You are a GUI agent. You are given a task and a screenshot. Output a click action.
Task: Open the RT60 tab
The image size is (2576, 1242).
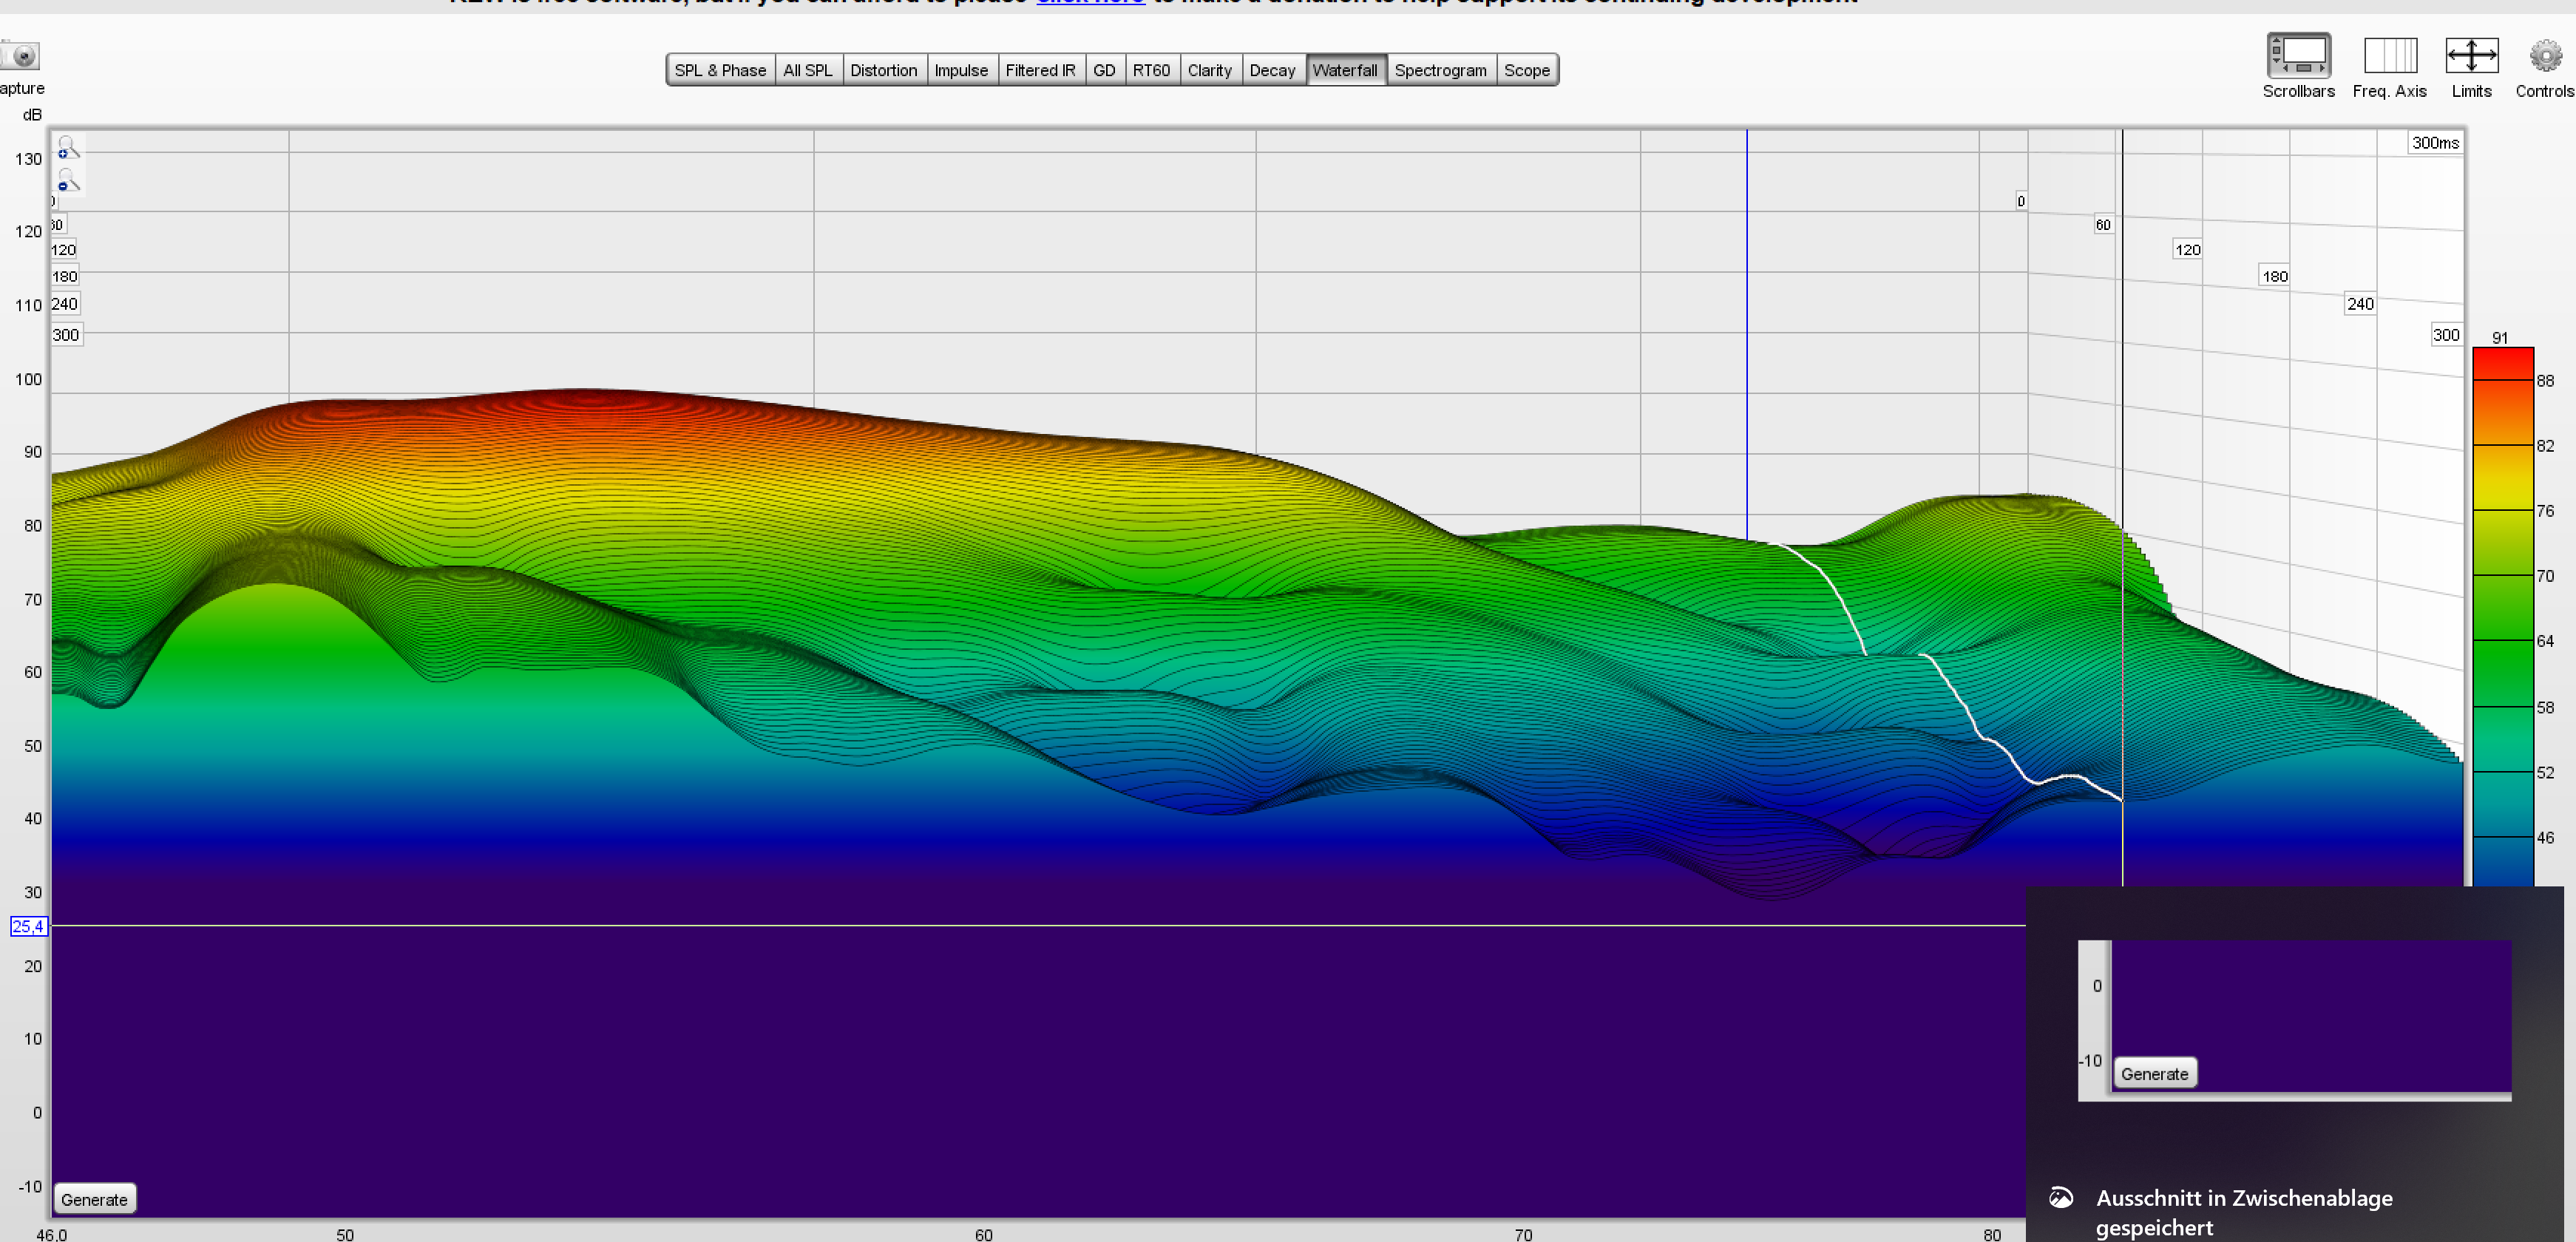coord(1151,70)
